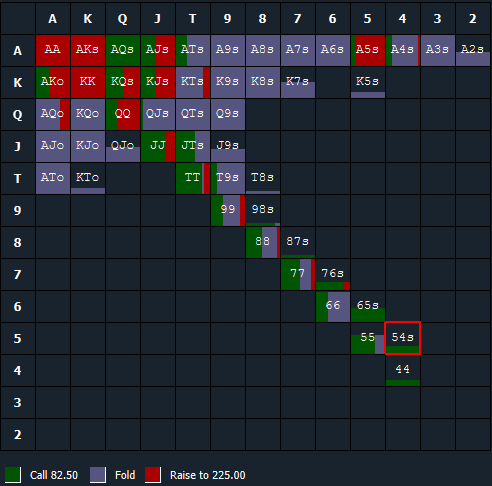
Task: Select the 44 pocket pair cell
Action: 403,370
